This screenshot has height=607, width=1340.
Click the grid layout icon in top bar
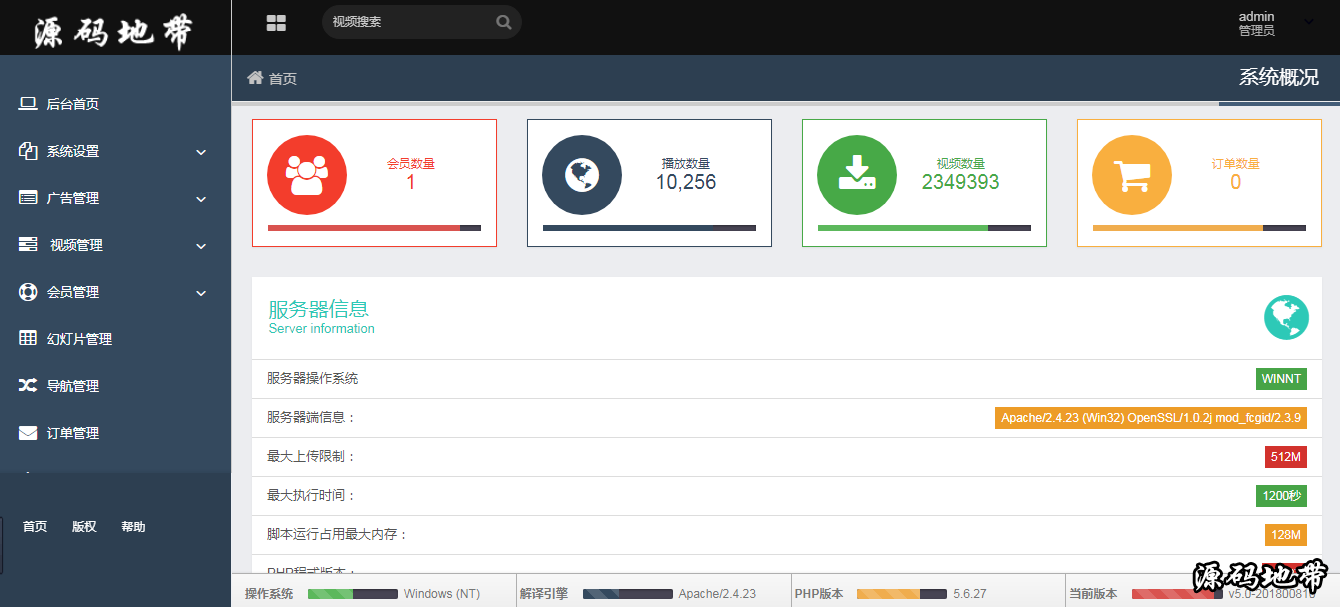[x=276, y=23]
